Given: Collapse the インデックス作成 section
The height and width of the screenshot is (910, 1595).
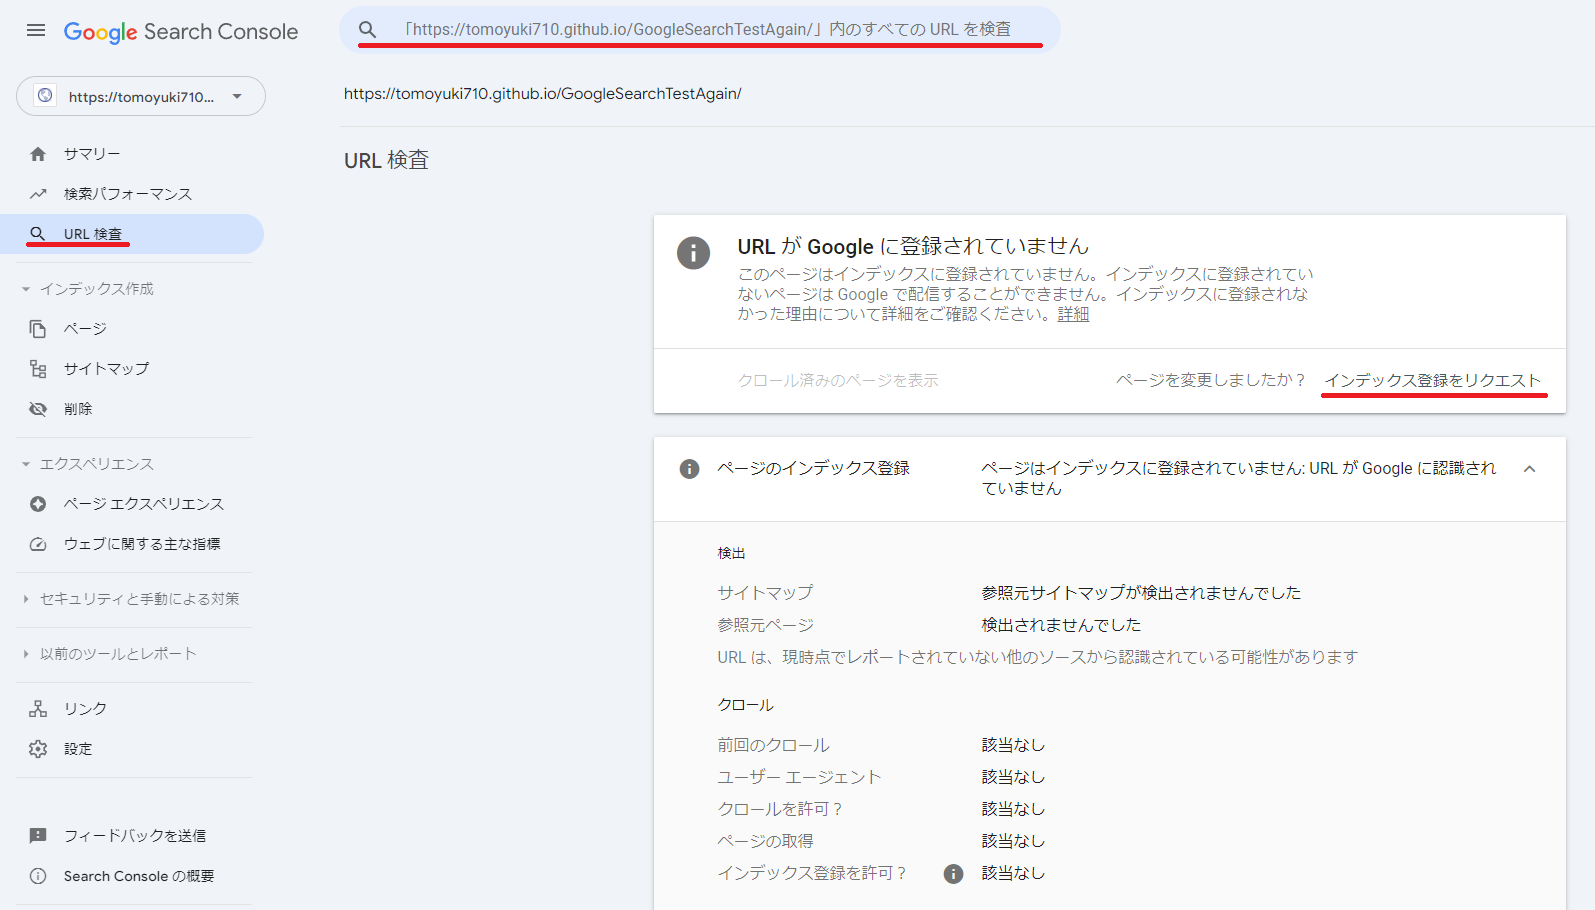Looking at the screenshot, I should tap(88, 289).
